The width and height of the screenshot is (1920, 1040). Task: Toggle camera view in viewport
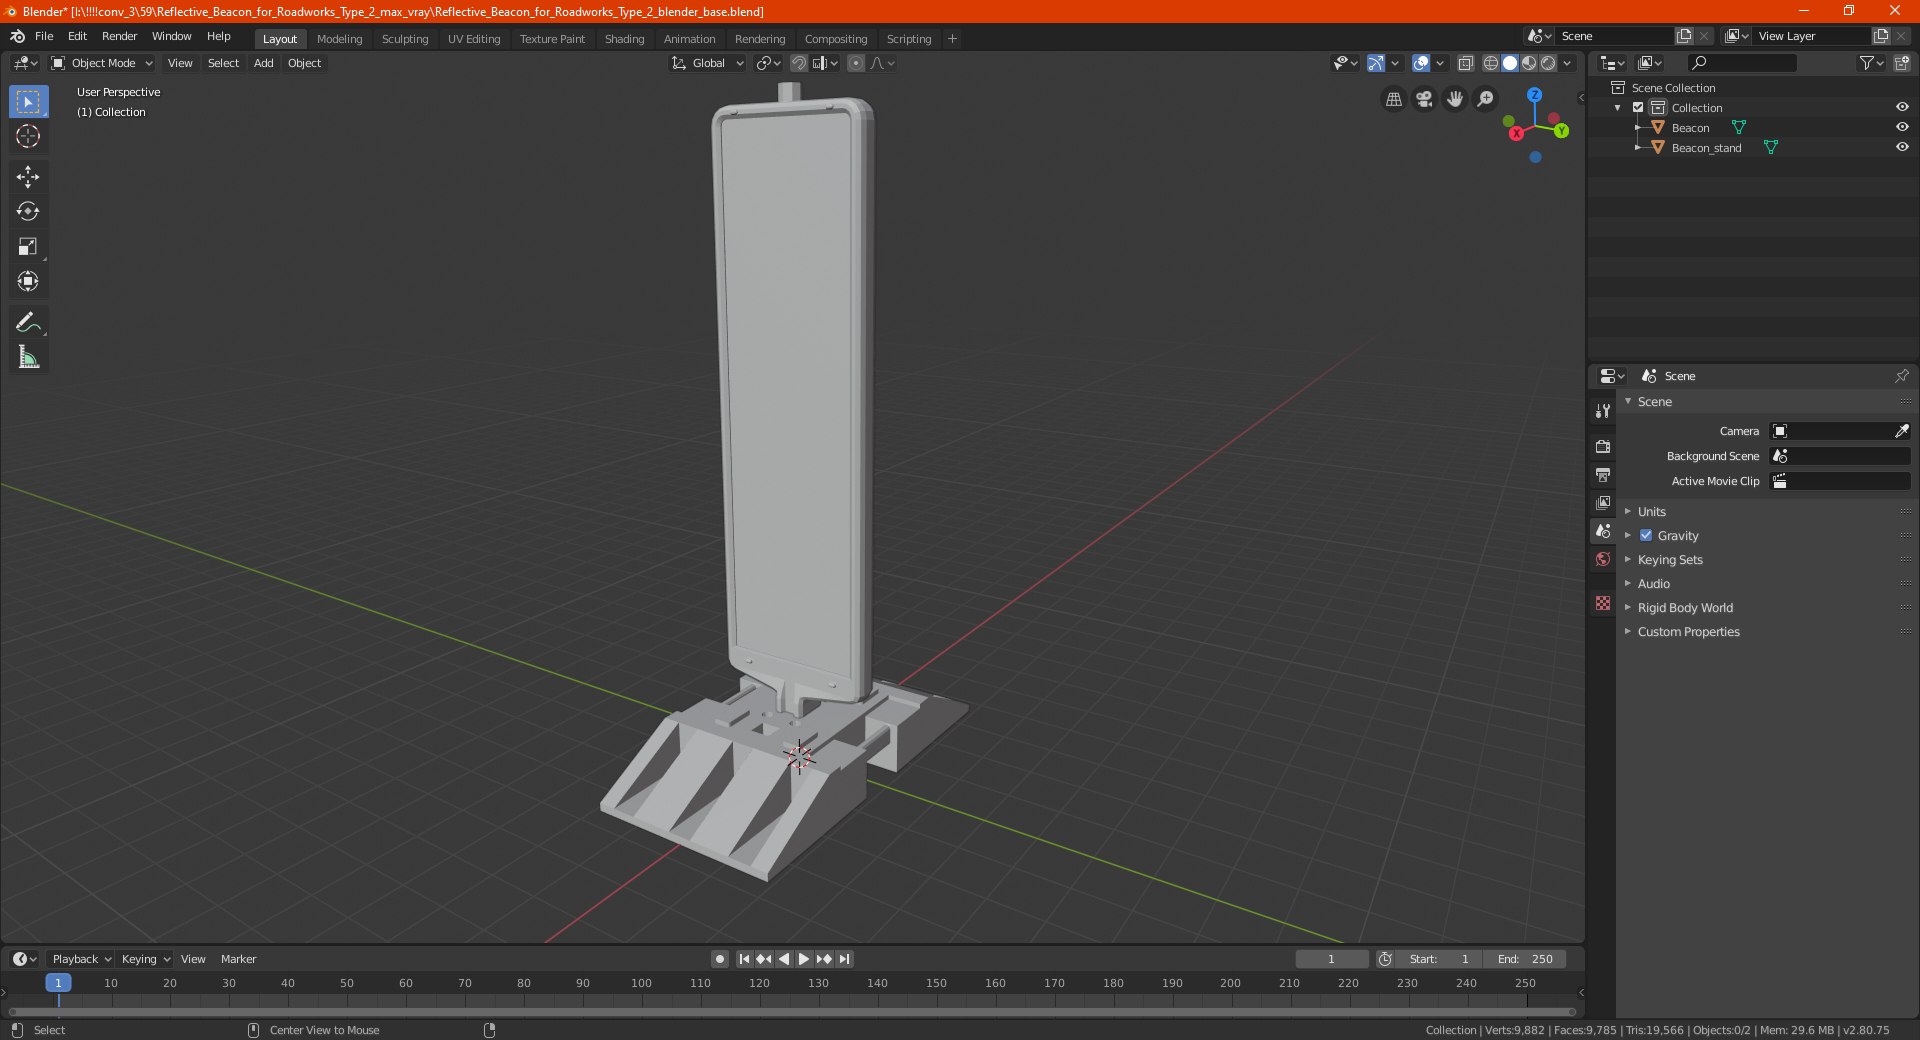click(x=1424, y=99)
